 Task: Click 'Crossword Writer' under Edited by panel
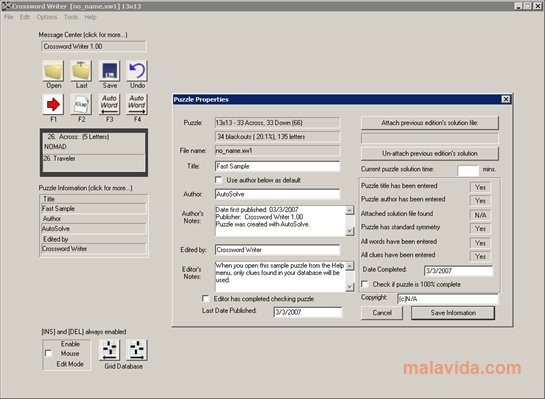tap(93, 249)
